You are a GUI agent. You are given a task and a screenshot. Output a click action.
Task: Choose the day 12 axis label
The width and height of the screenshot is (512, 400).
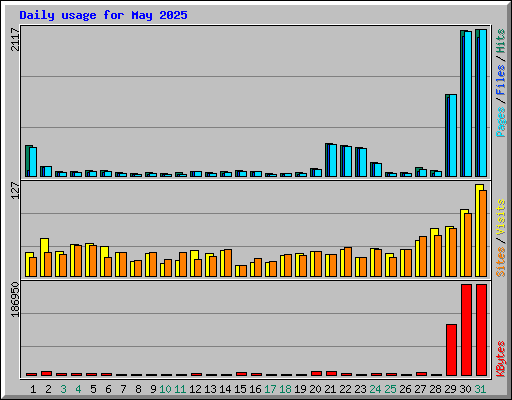(x=195, y=389)
